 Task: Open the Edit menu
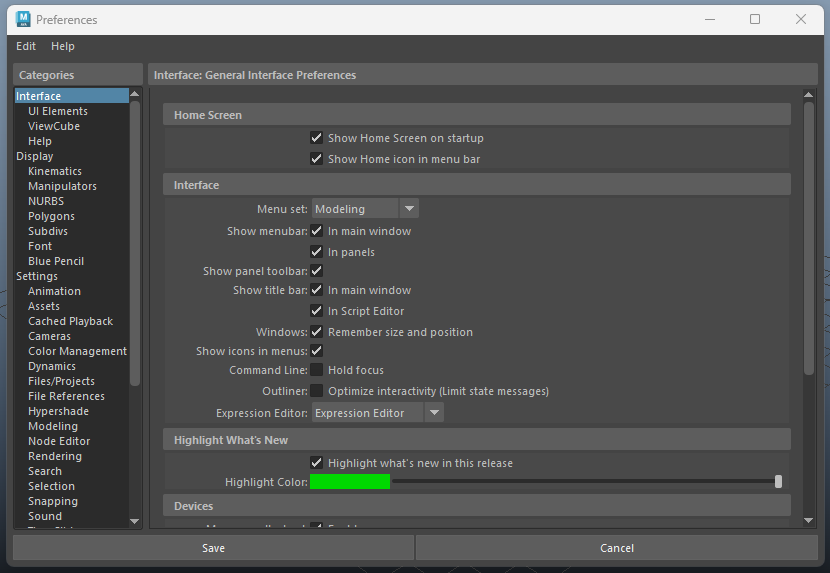[x=26, y=46]
